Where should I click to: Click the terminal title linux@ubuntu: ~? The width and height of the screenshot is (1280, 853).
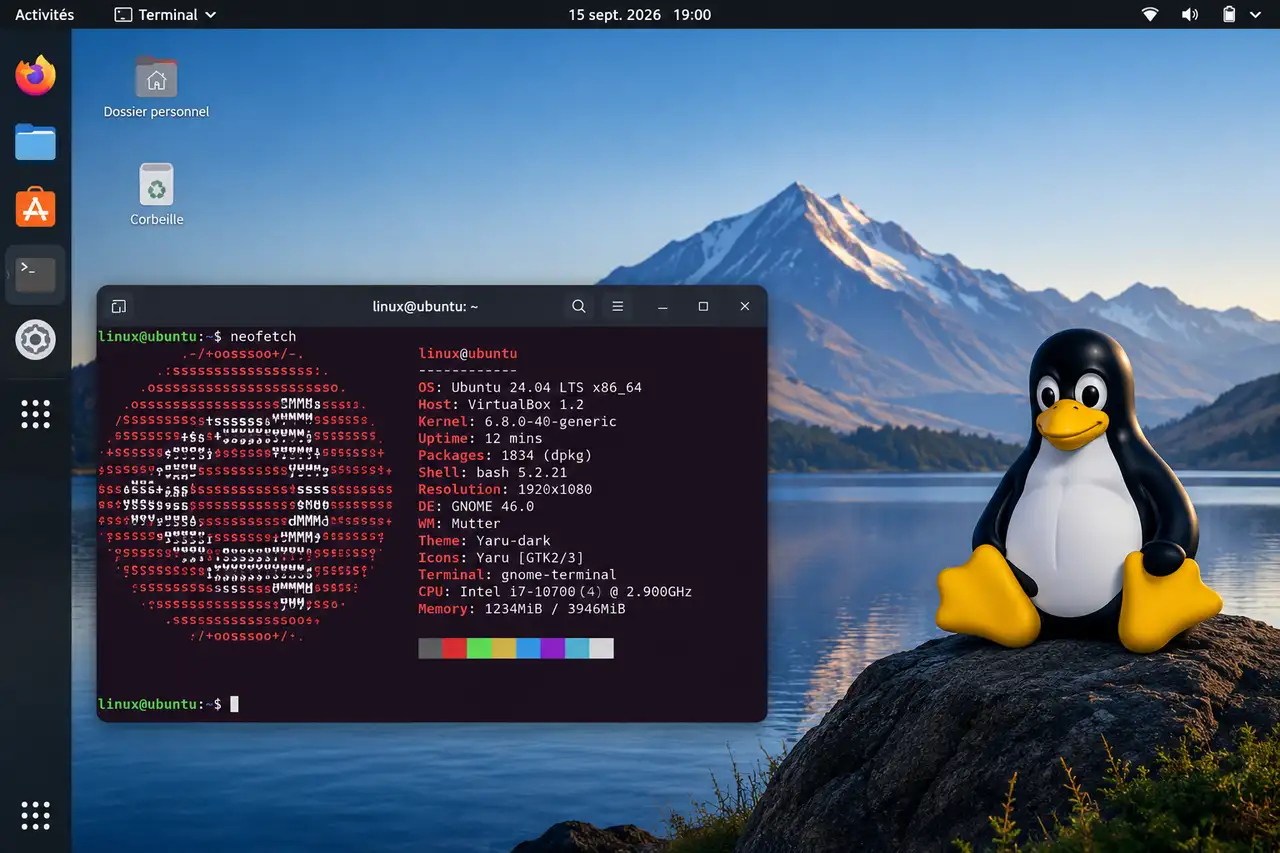[425, 306]
